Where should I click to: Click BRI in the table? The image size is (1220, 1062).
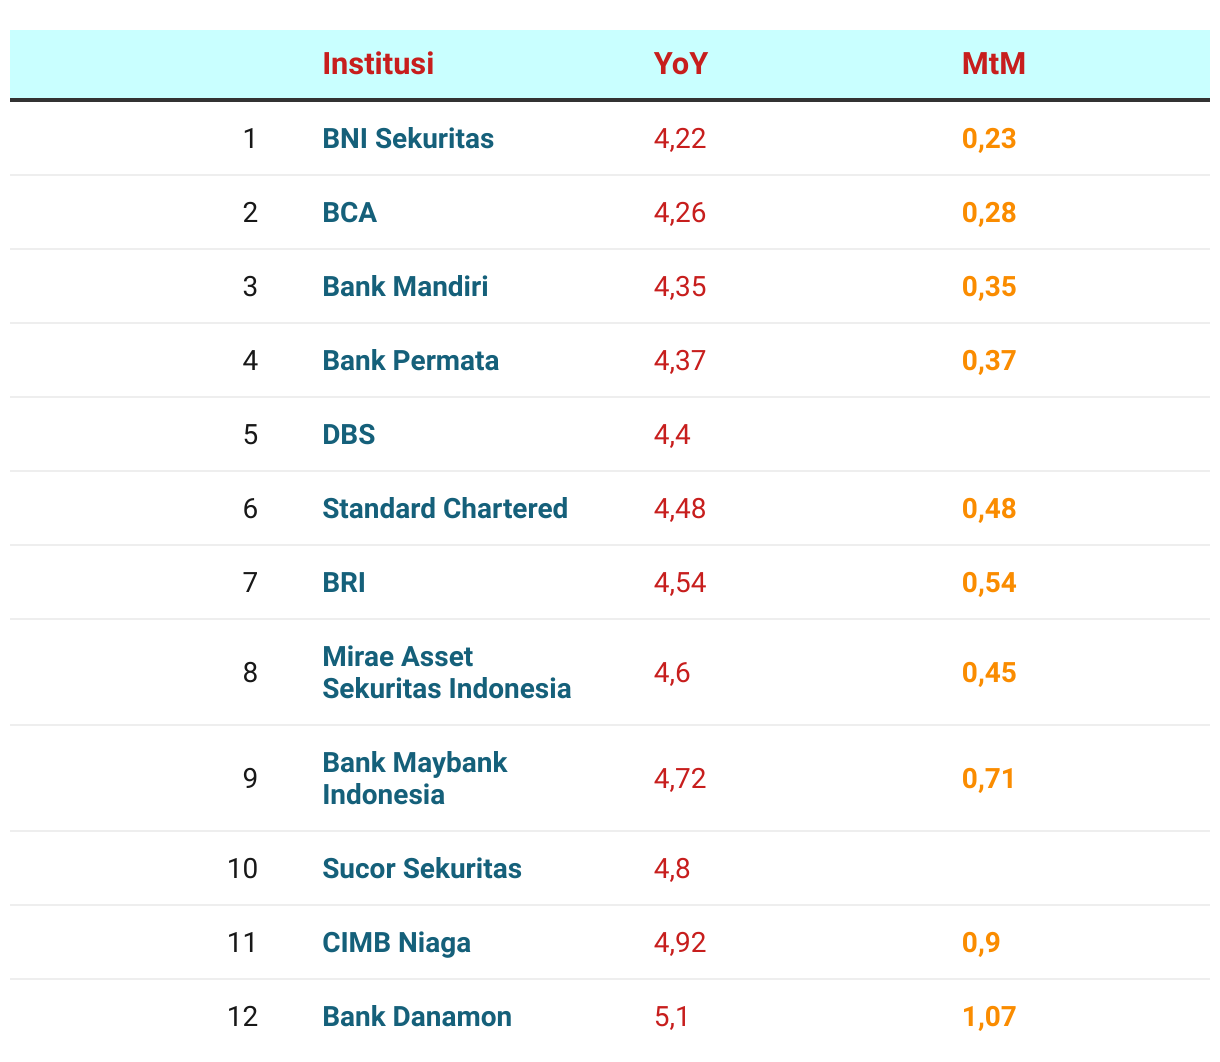pyautogui.click(x=344, y=582)
